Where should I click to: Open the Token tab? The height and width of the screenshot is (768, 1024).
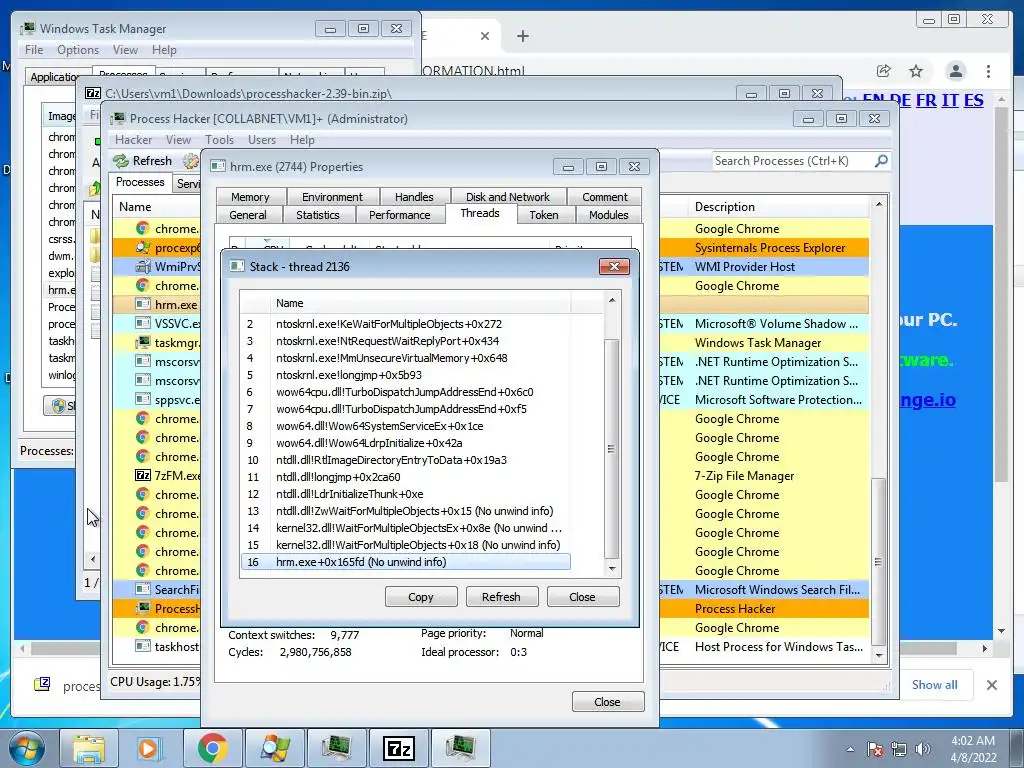tap(544, 215)
